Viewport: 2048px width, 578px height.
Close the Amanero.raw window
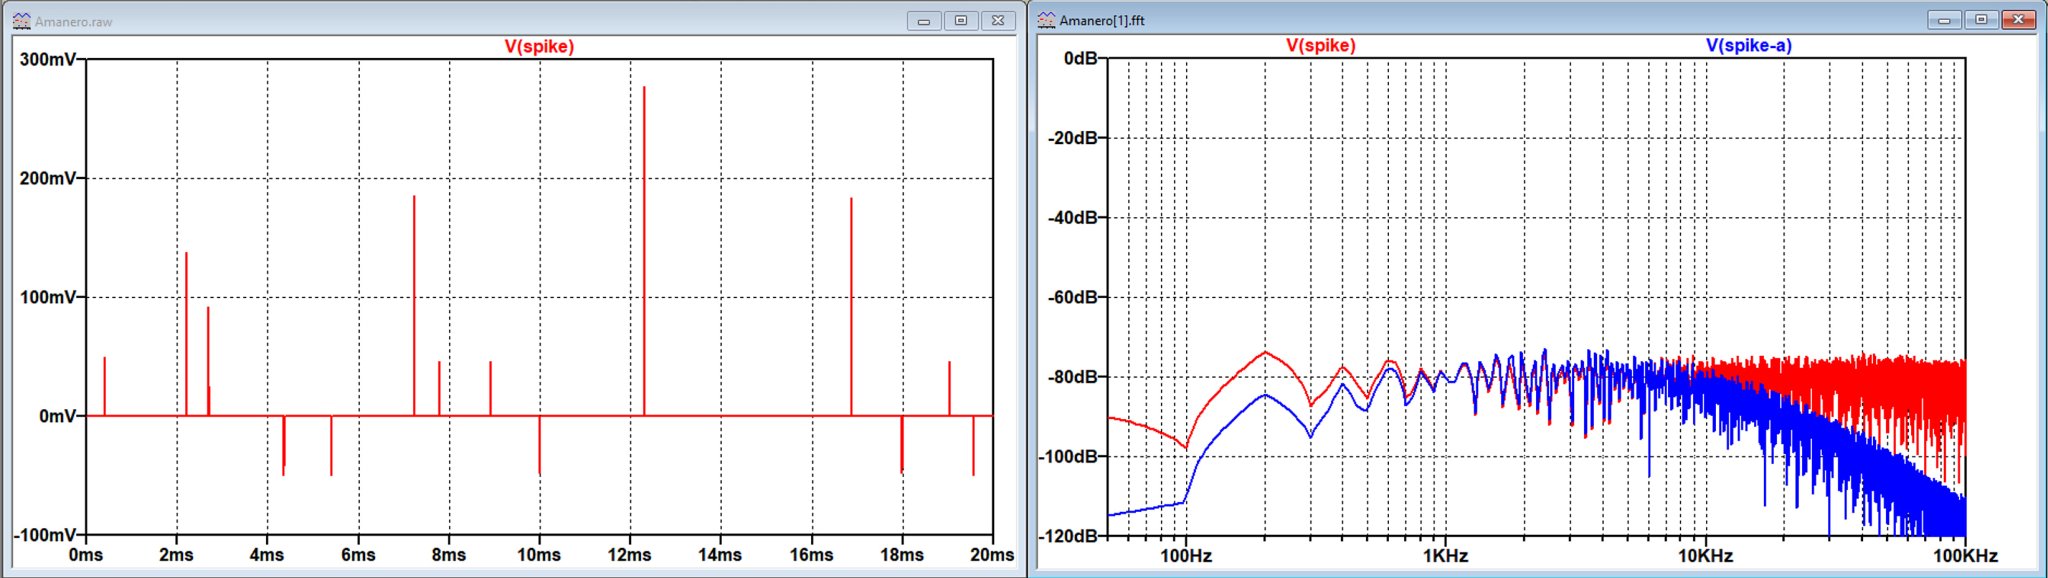[x=998, y=21]
